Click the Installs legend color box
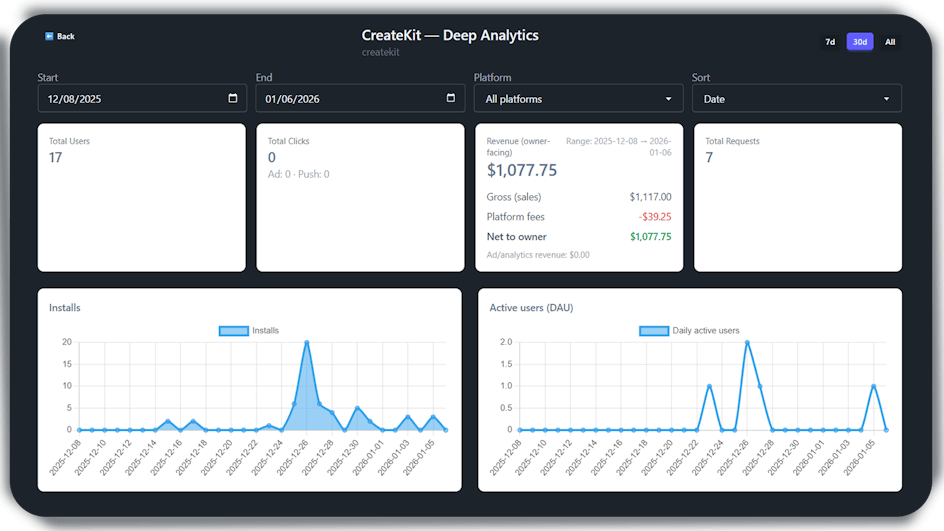 coord(233,330)
